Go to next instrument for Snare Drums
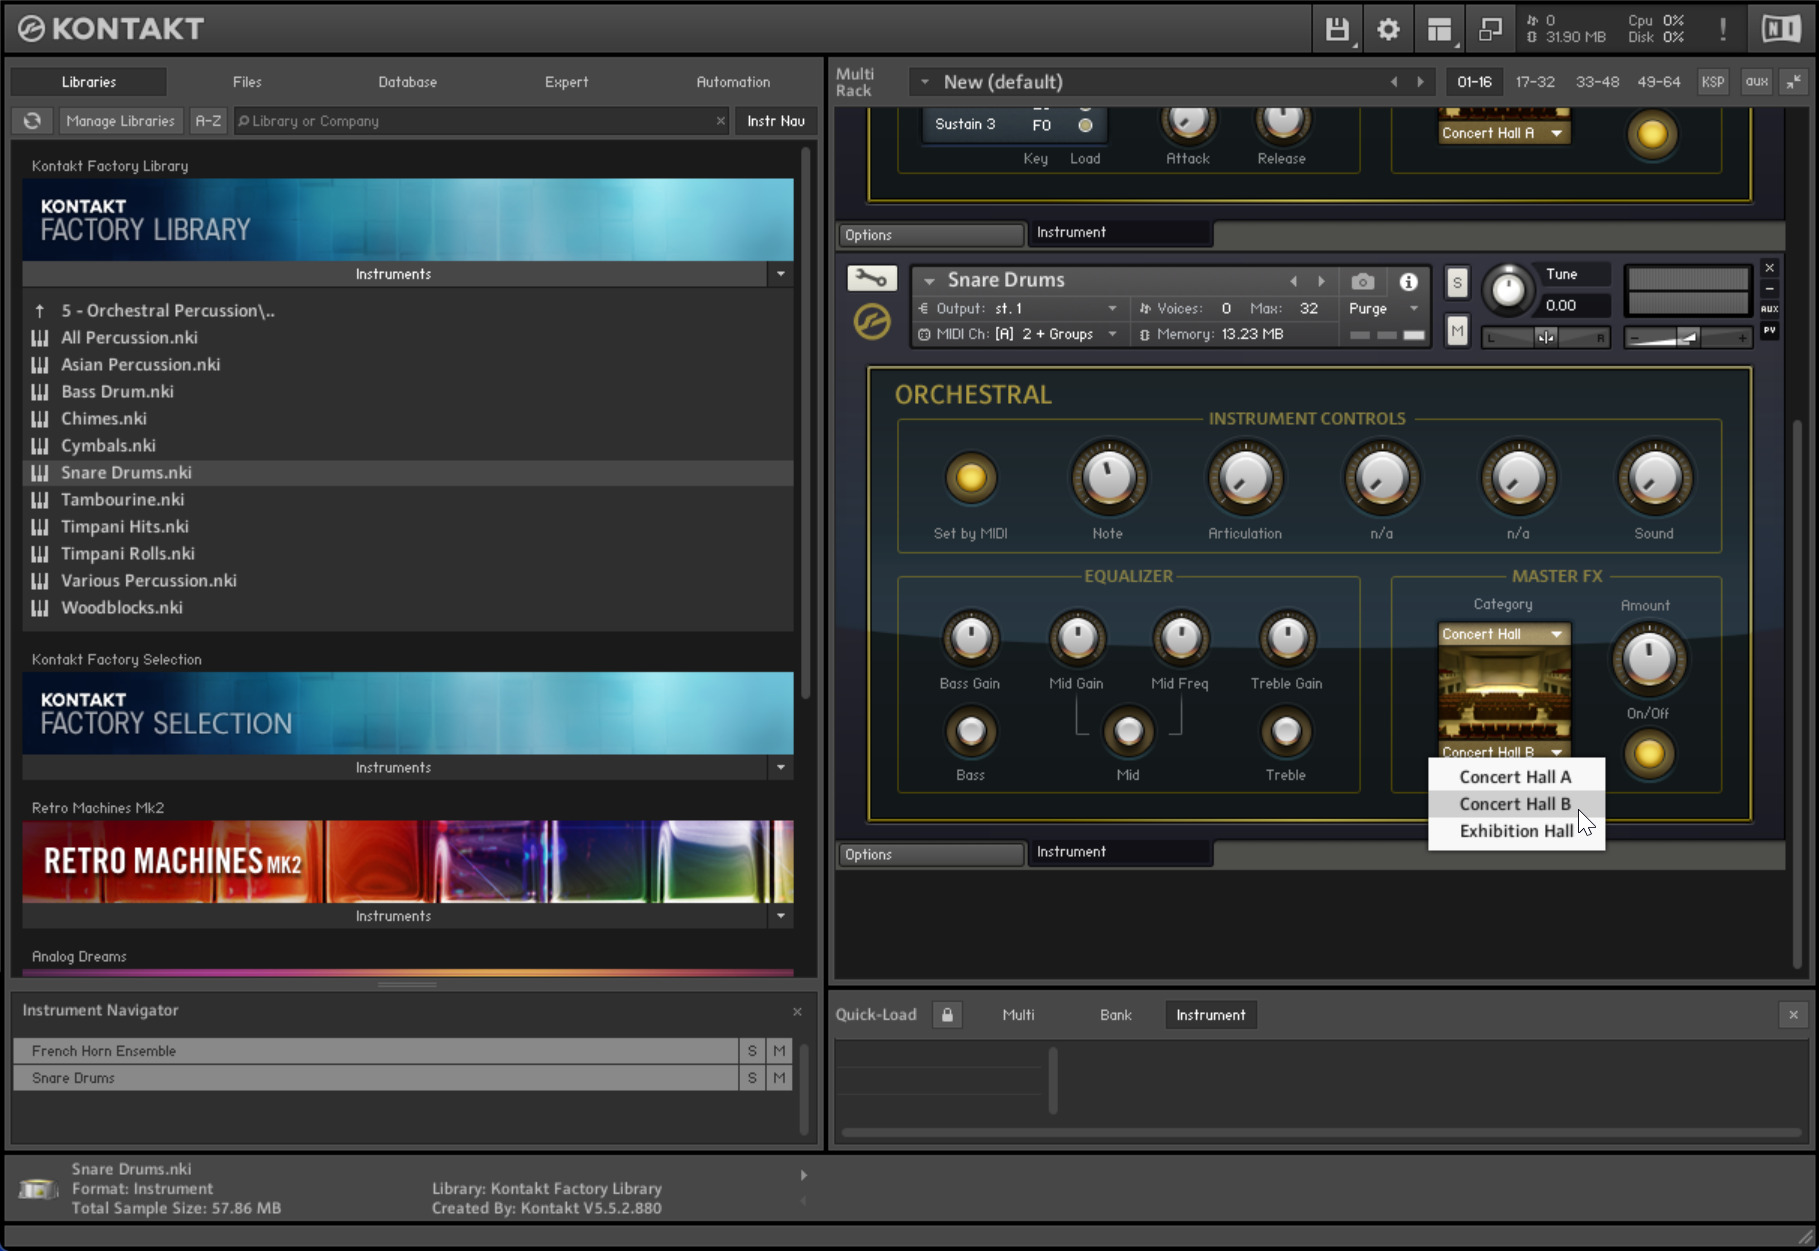This screenshot has width=1819, height=1251. click(1321, 282)
